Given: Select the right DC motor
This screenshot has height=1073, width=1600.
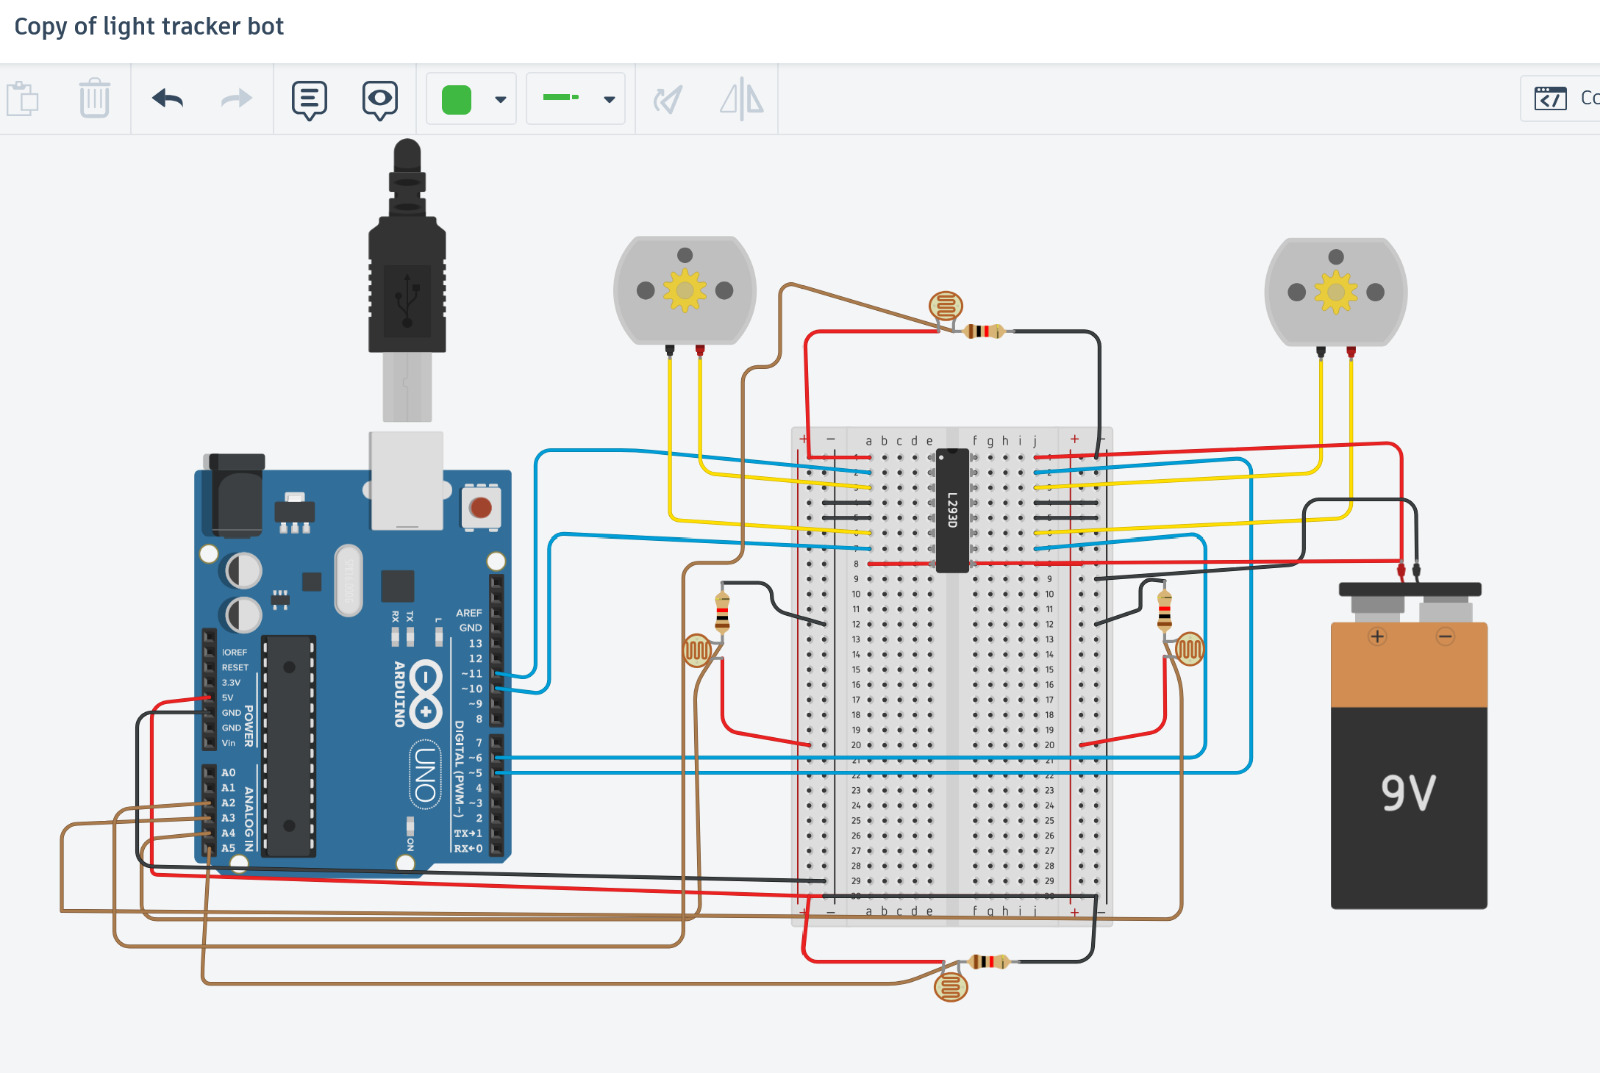Looking at the screenshot, I should [1335, 292].
